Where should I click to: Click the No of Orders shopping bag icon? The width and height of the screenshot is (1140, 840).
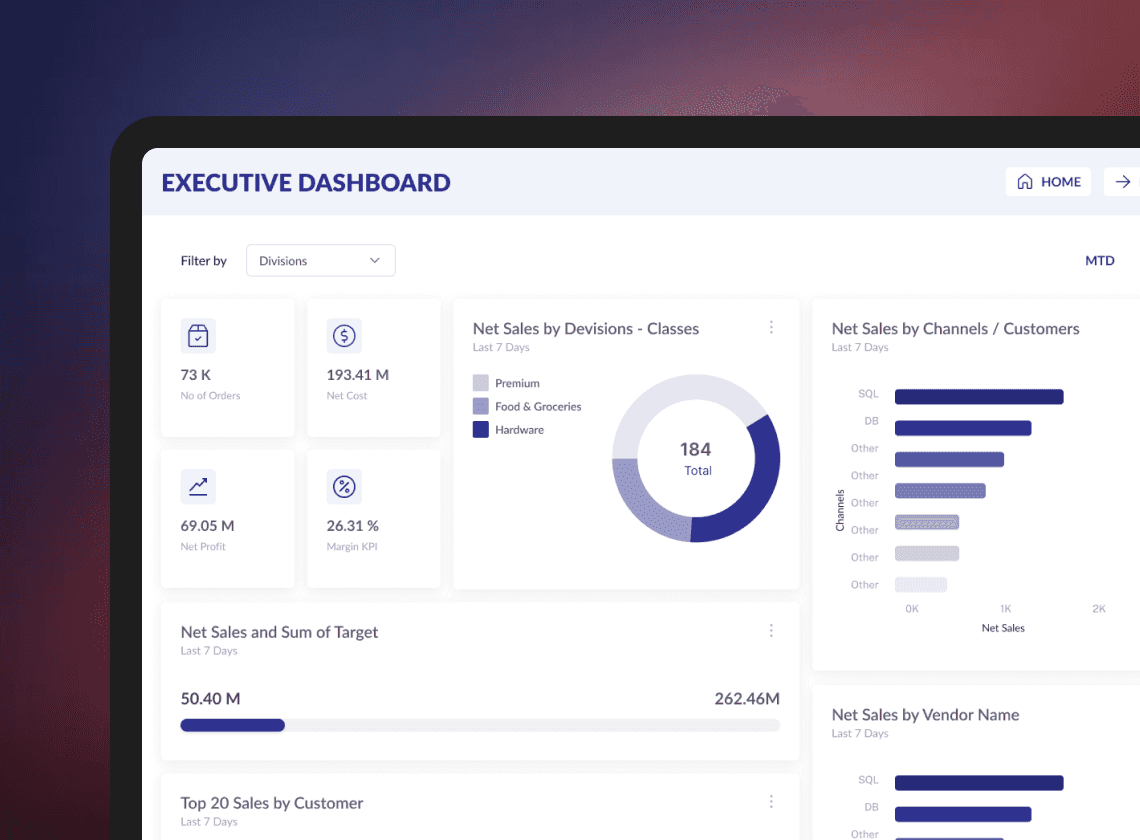pos(198,335)
